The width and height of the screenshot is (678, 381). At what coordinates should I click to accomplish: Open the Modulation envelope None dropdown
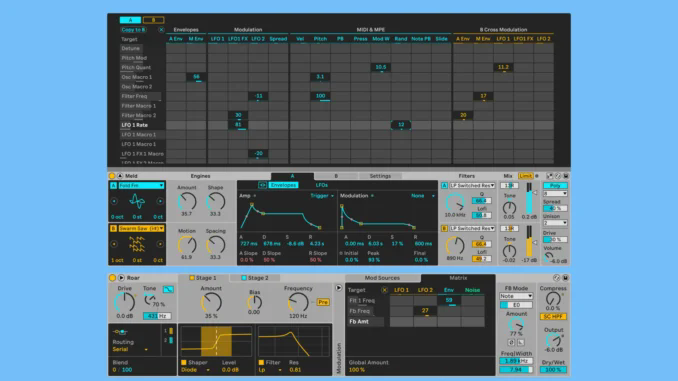pyautogui.click(x=423, y=196)
